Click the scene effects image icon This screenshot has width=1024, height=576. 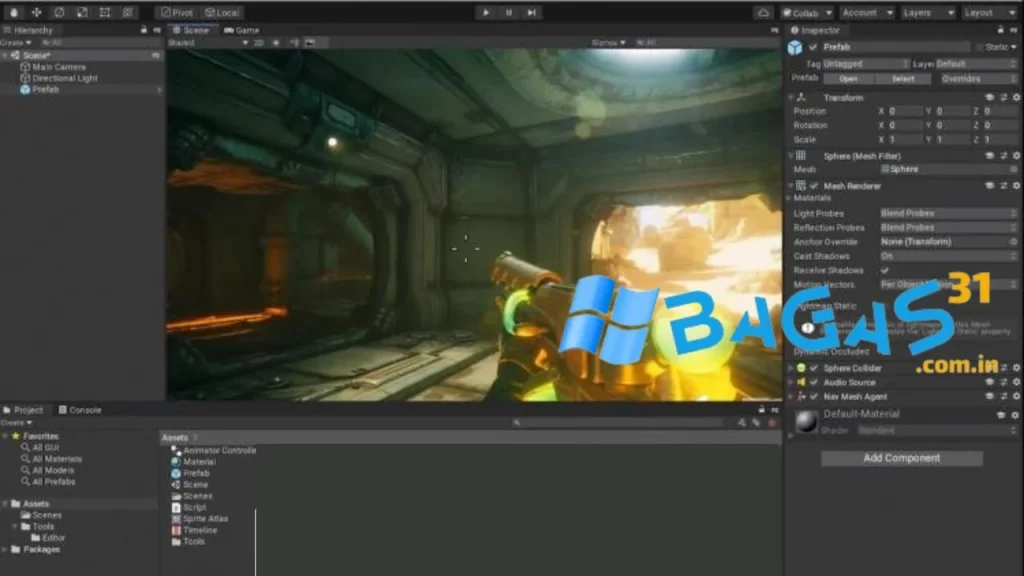(x=310, y=42)
